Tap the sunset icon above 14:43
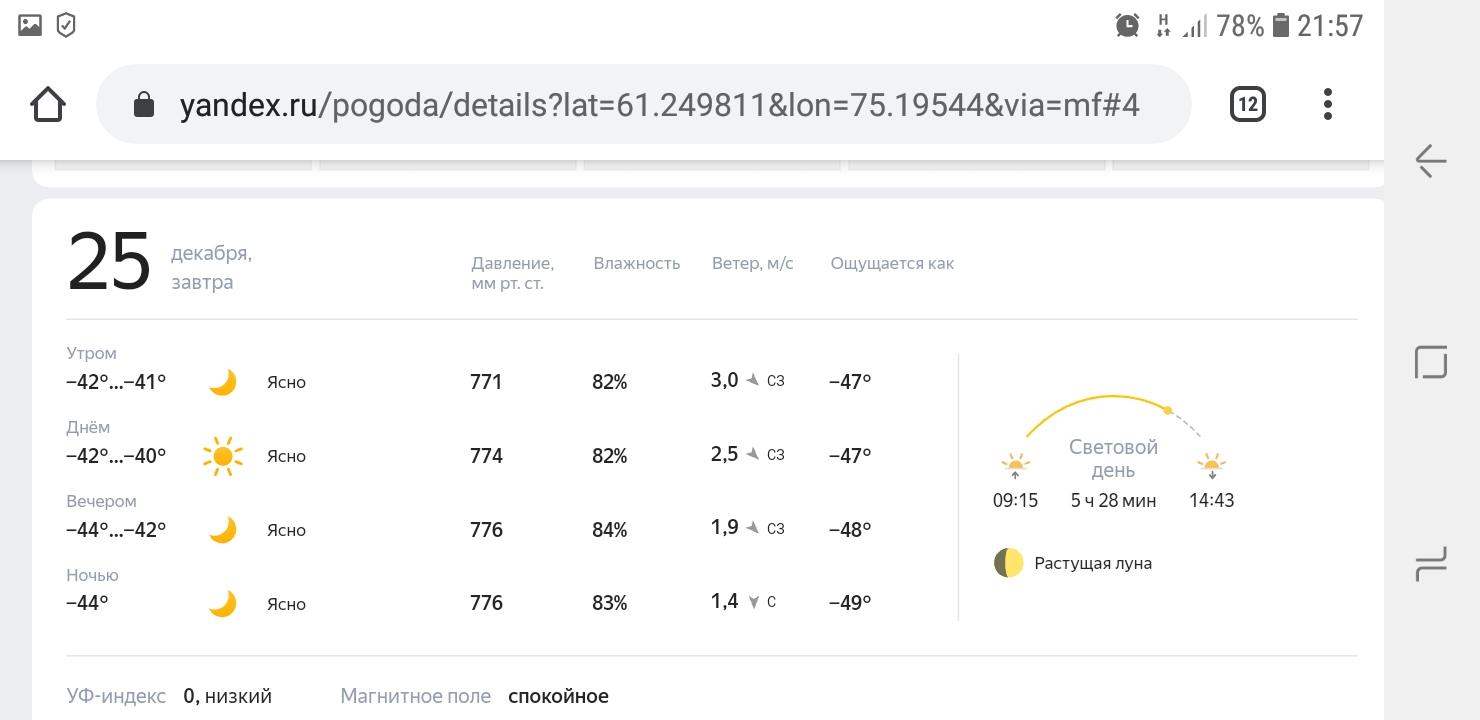 click(1211, 465)
